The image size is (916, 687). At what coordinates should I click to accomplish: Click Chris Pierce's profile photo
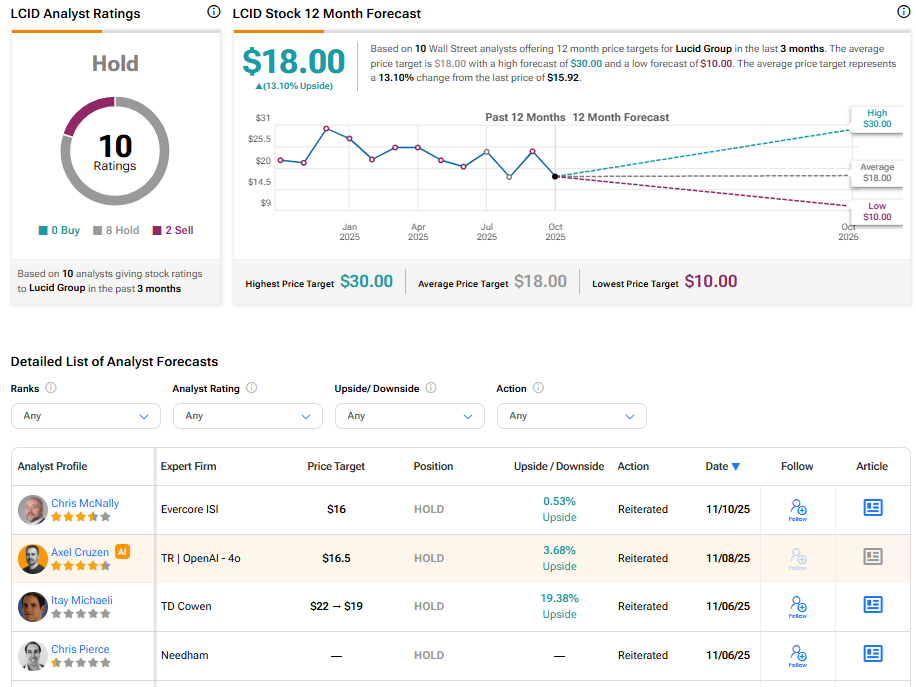(33, 656)
